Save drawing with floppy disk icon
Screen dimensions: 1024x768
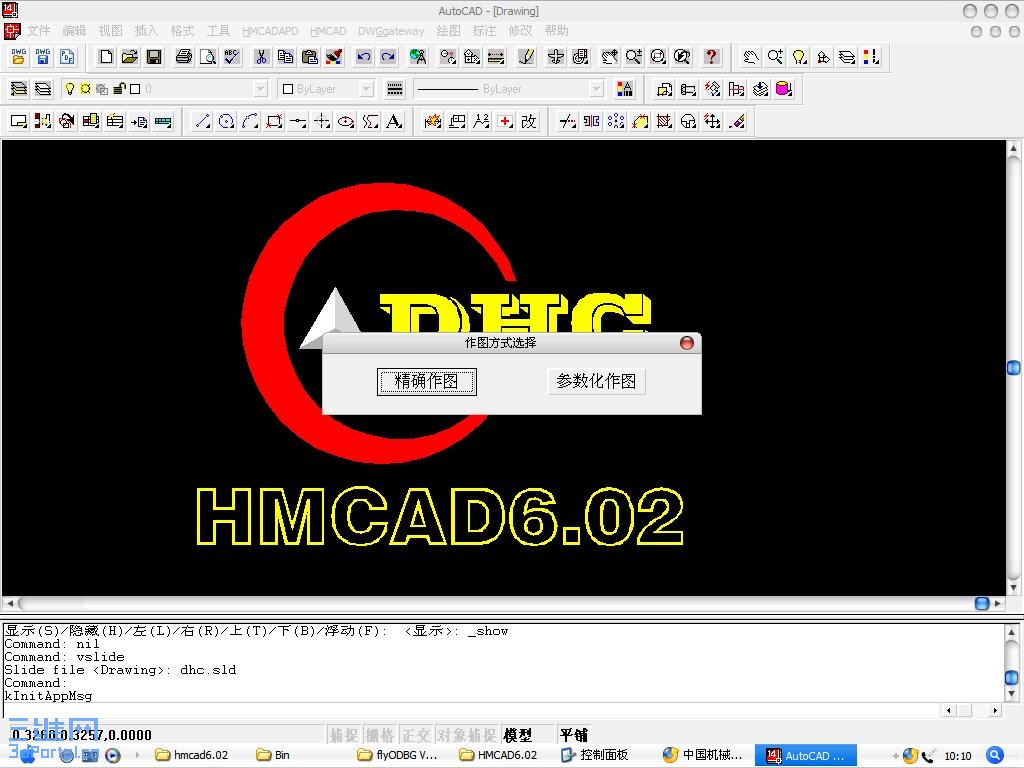click(154, 57)
